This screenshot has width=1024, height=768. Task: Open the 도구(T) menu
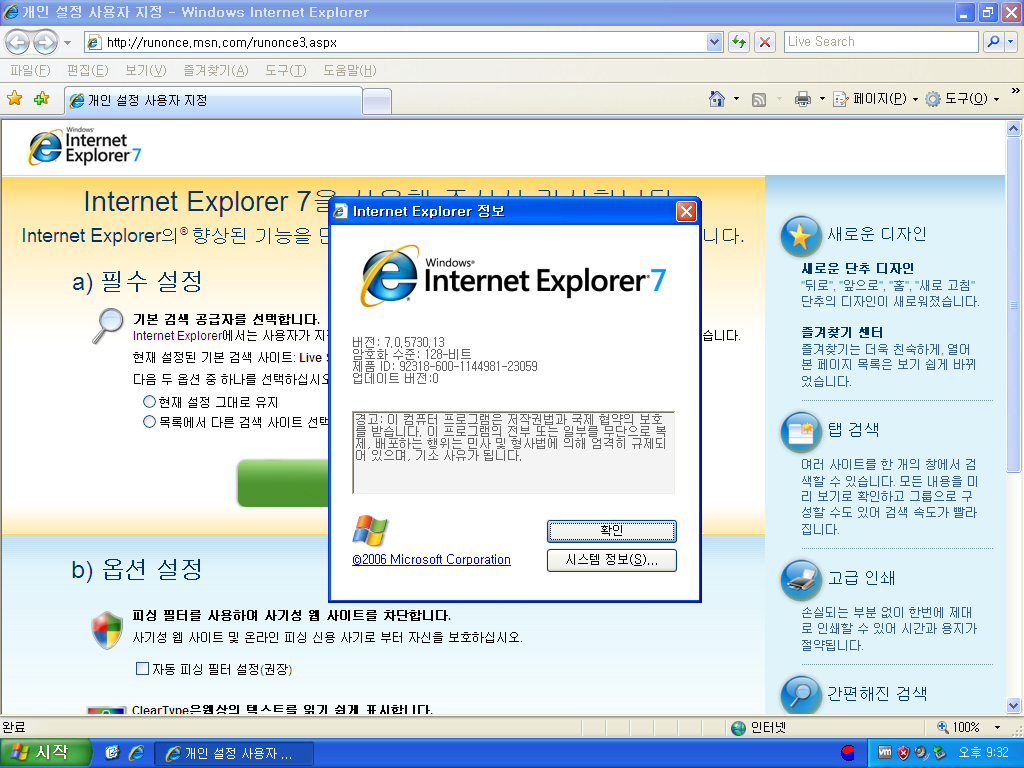[285, 70]
